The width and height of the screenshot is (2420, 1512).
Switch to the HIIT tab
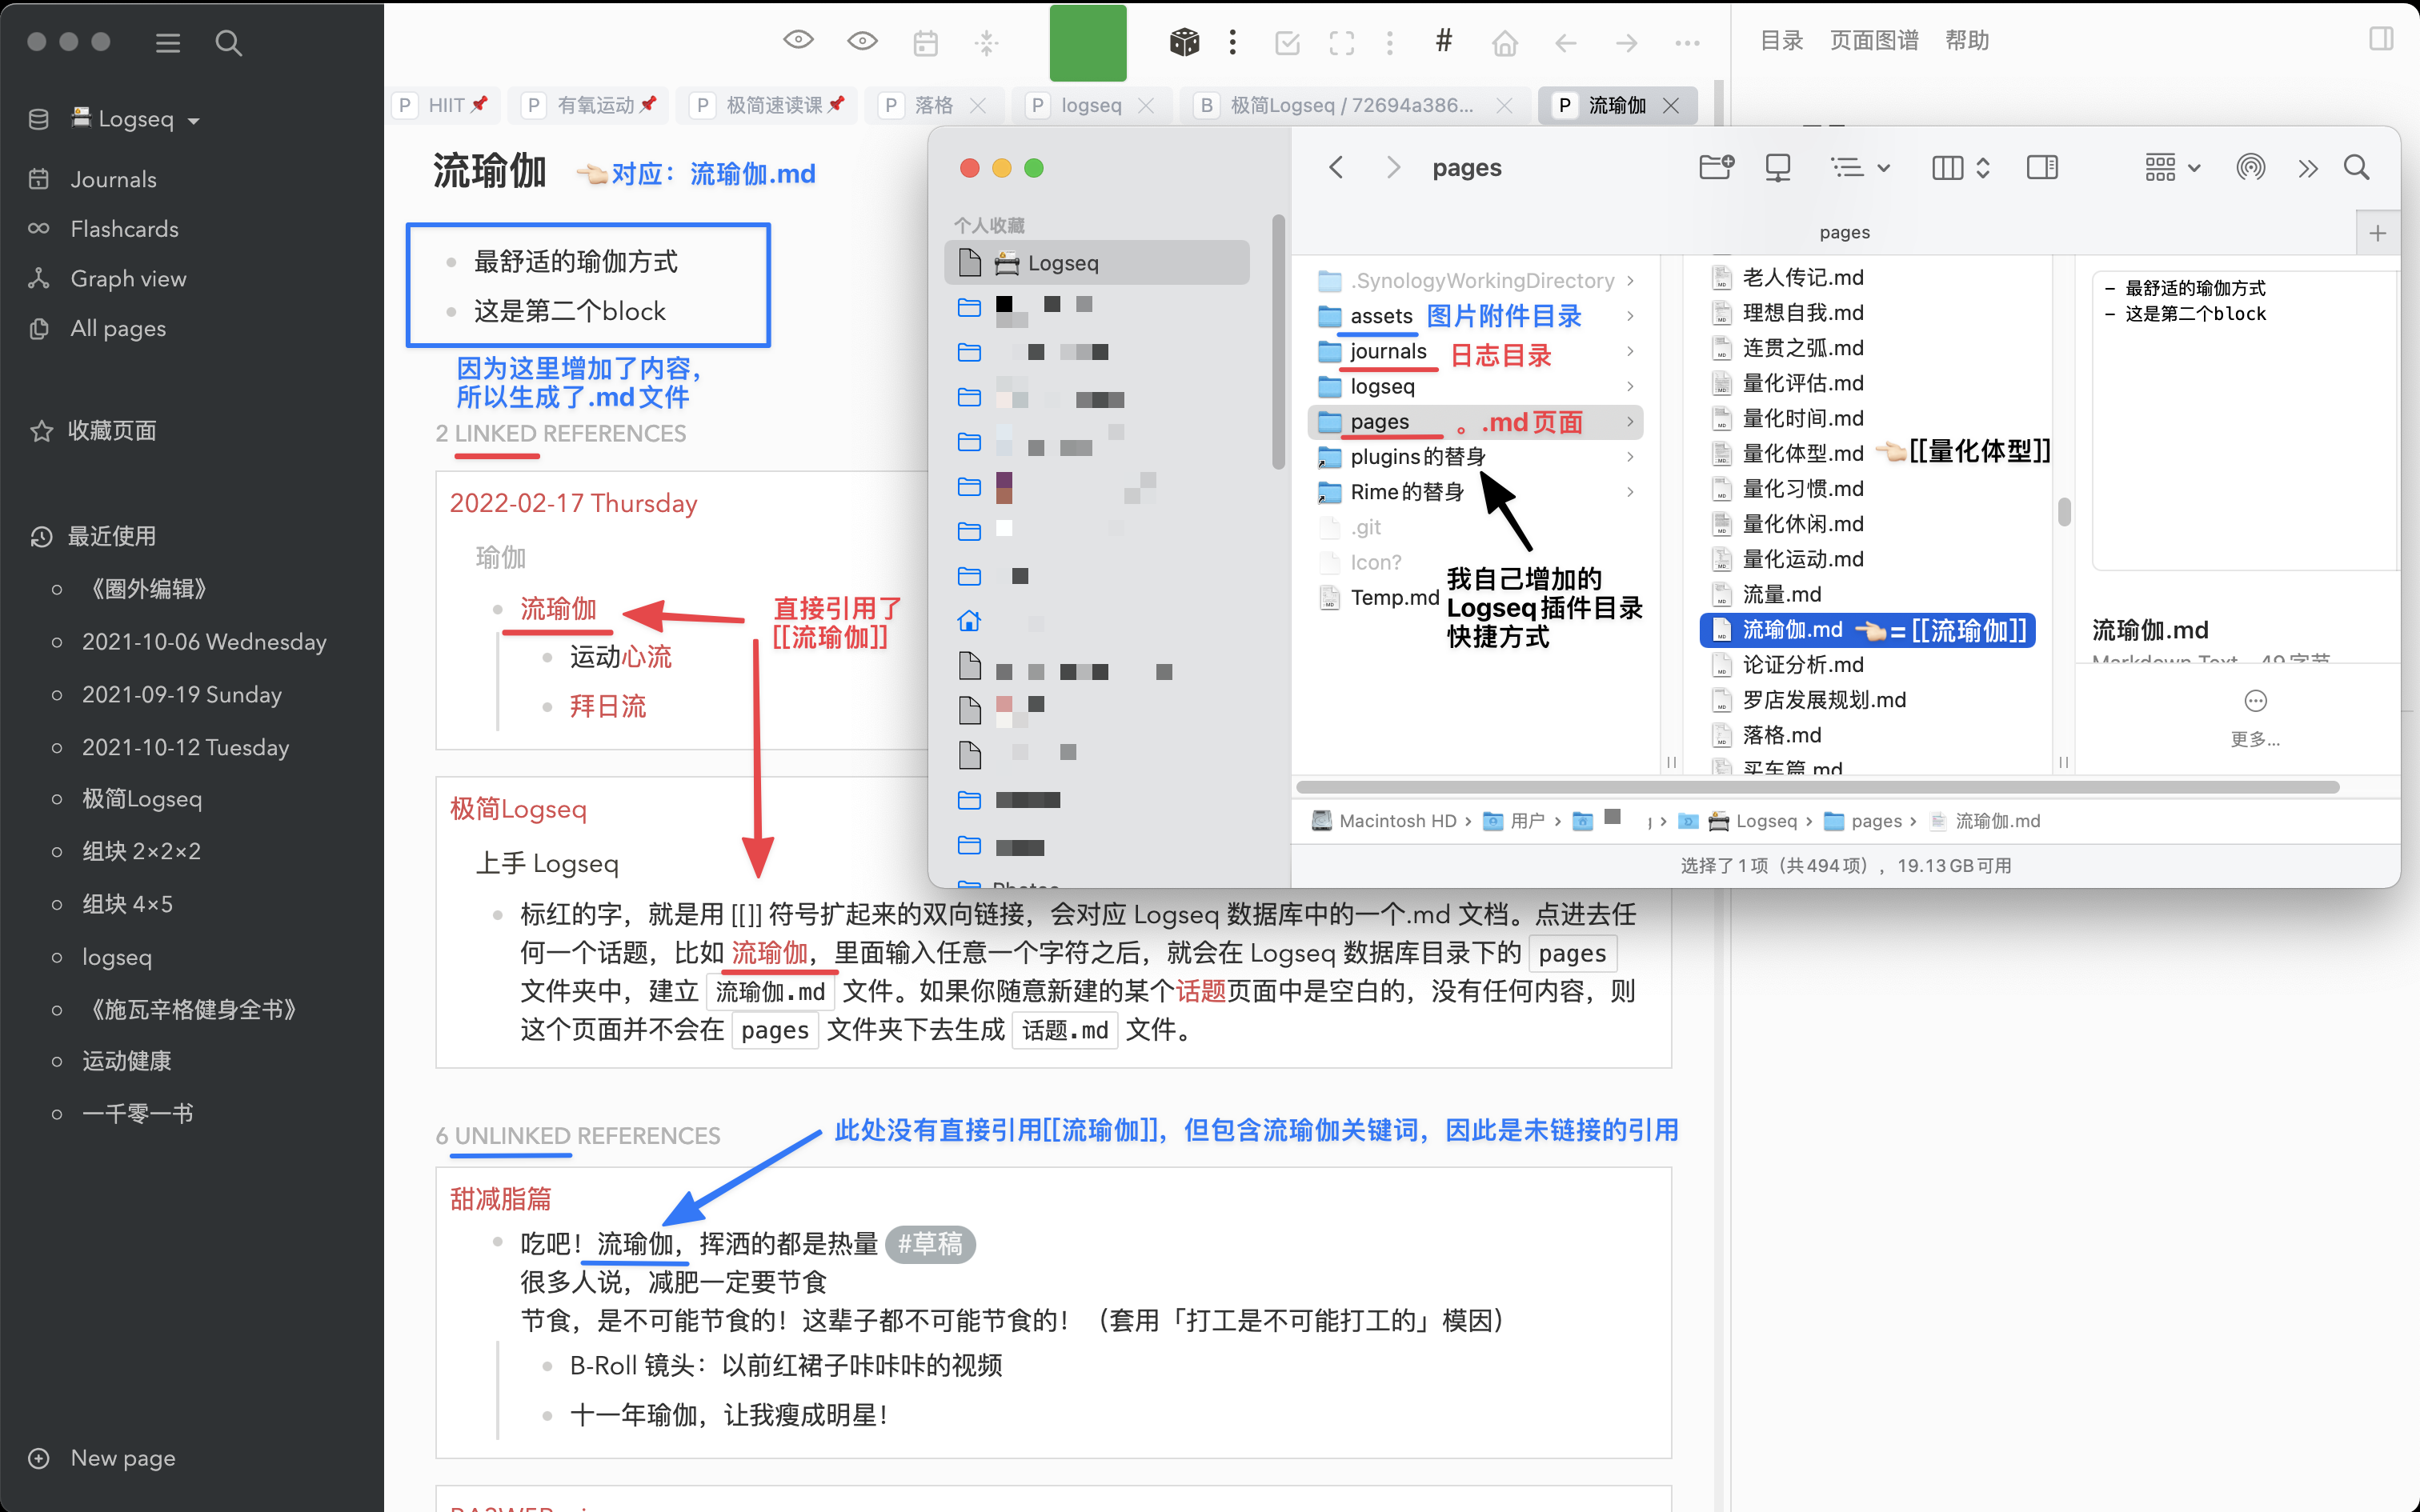pos(445,105)
